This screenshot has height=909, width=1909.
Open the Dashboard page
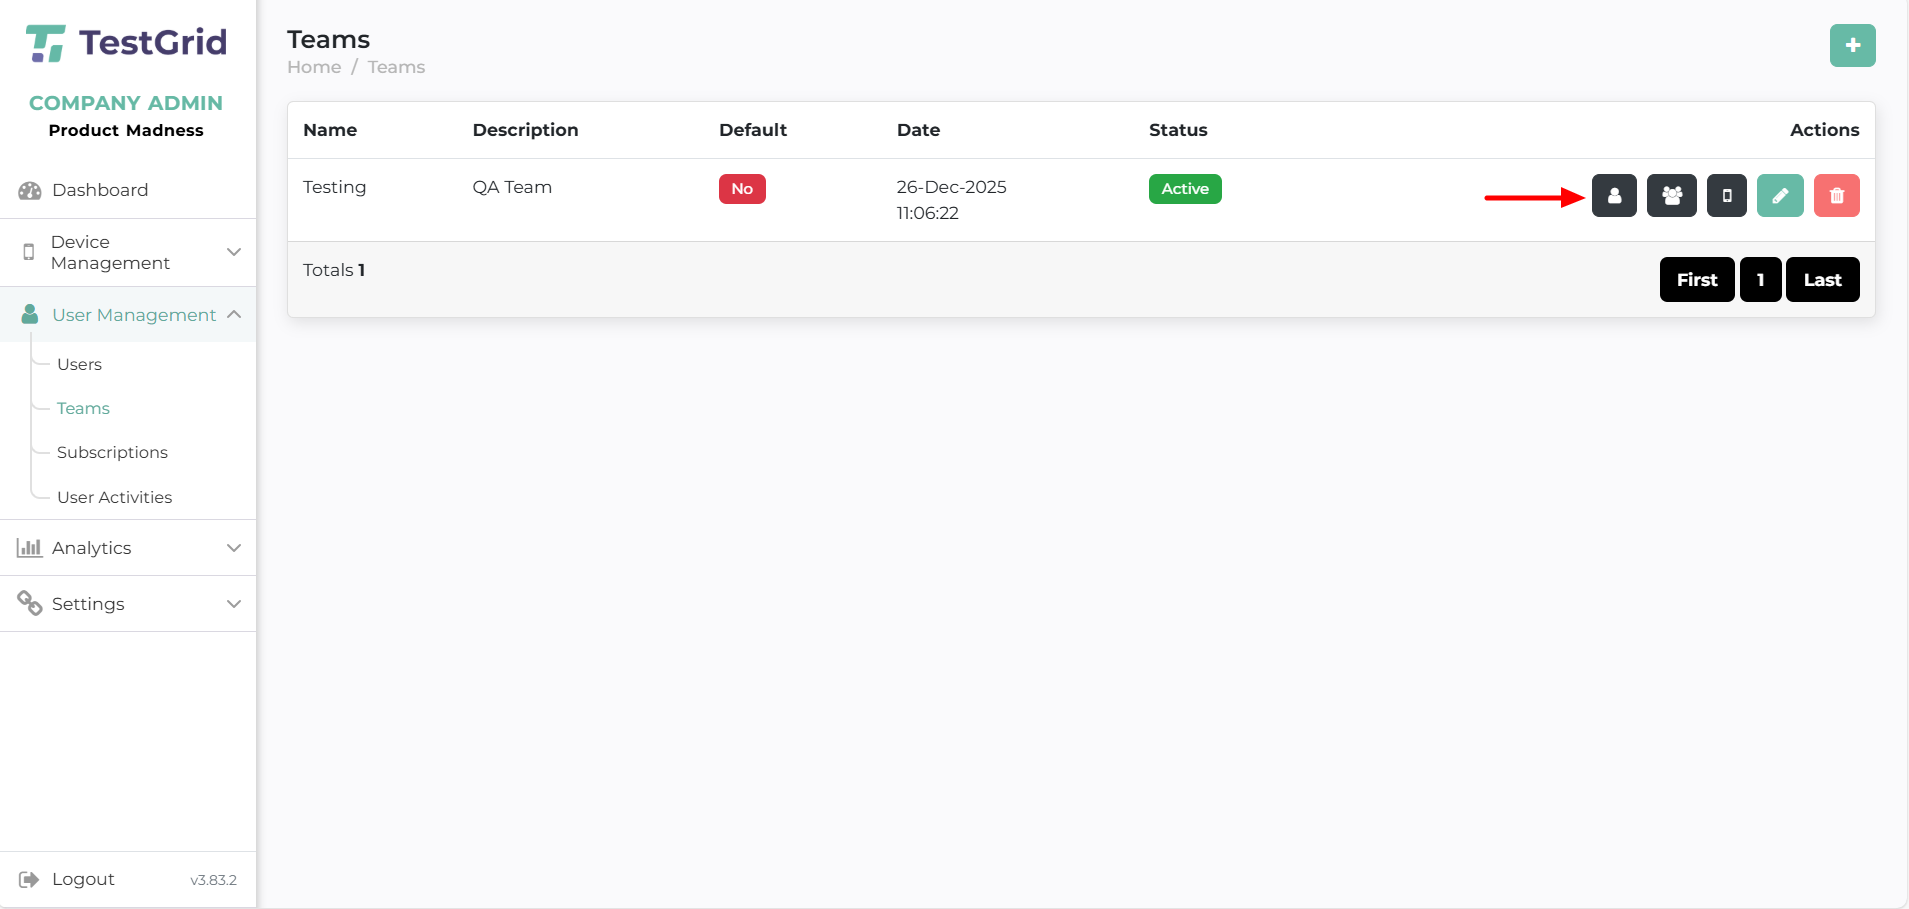point(100,190)
